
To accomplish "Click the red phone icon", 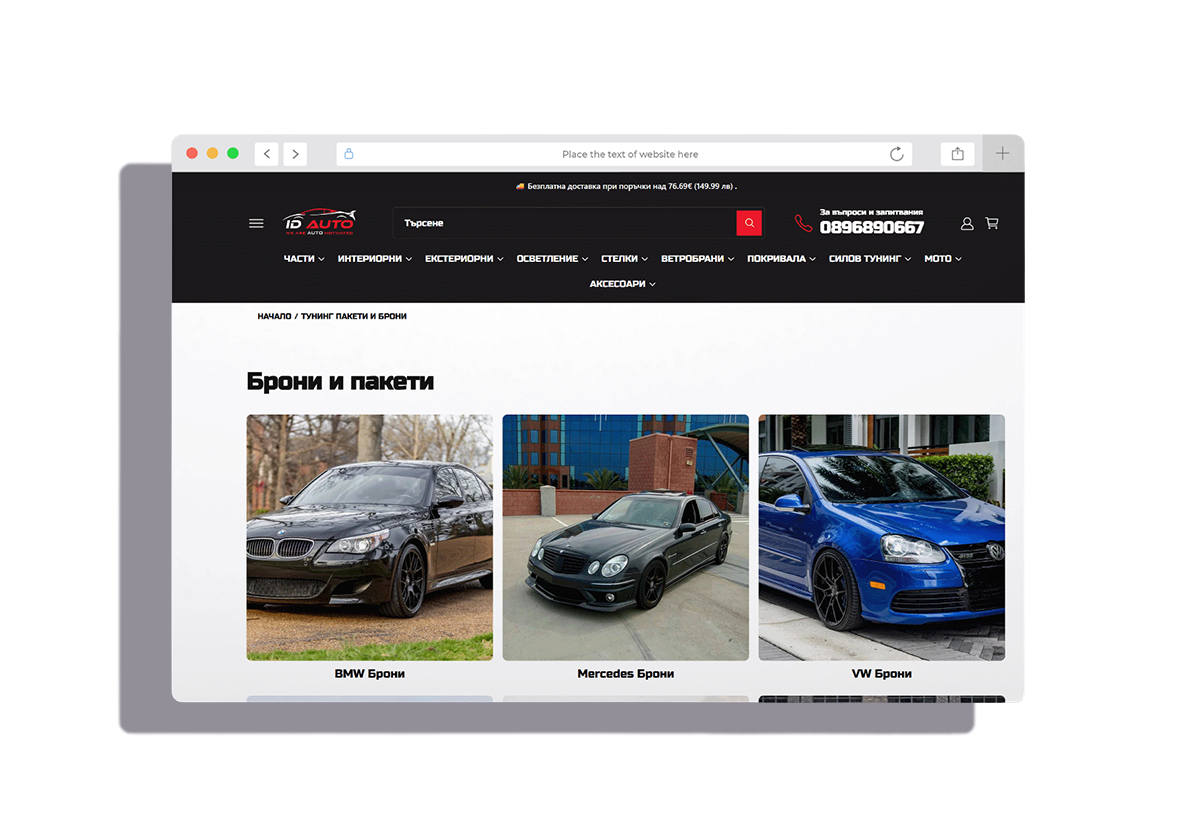I will click(x=804, y=223).
